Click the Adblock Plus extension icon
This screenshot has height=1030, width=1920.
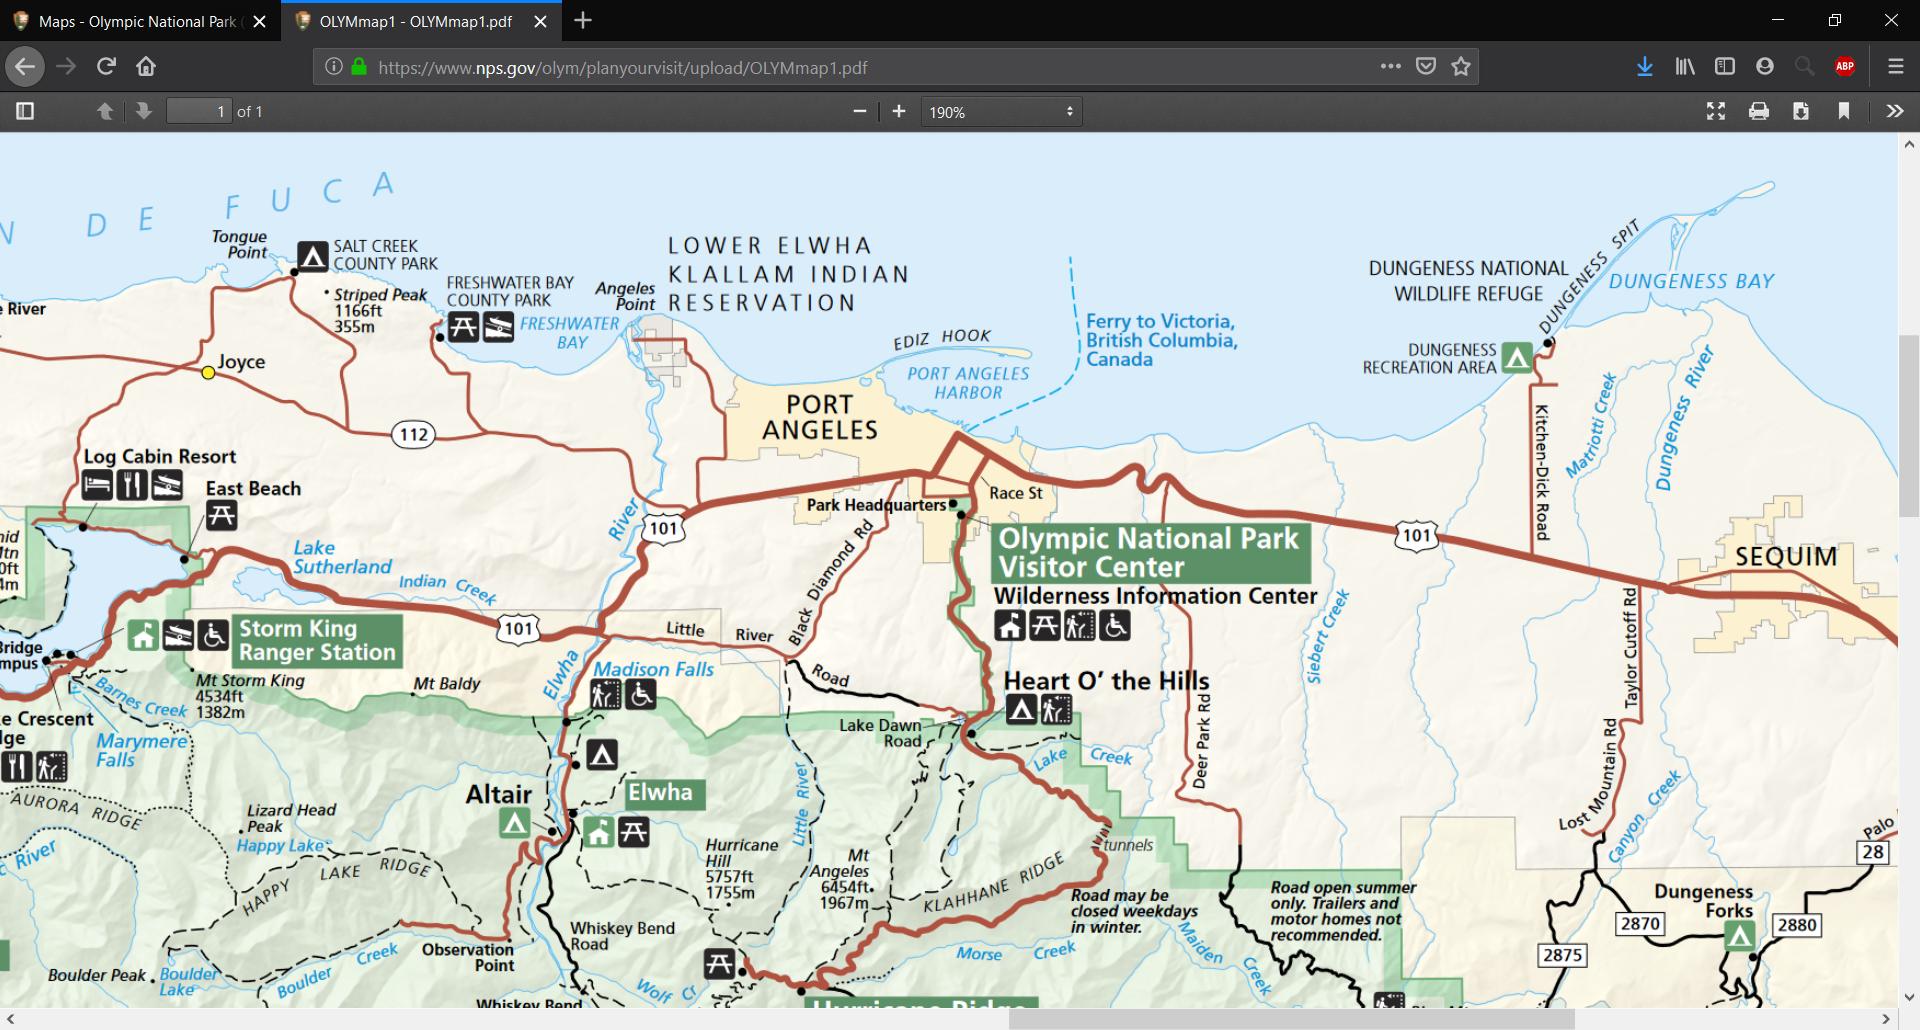tap(1845, 66)
